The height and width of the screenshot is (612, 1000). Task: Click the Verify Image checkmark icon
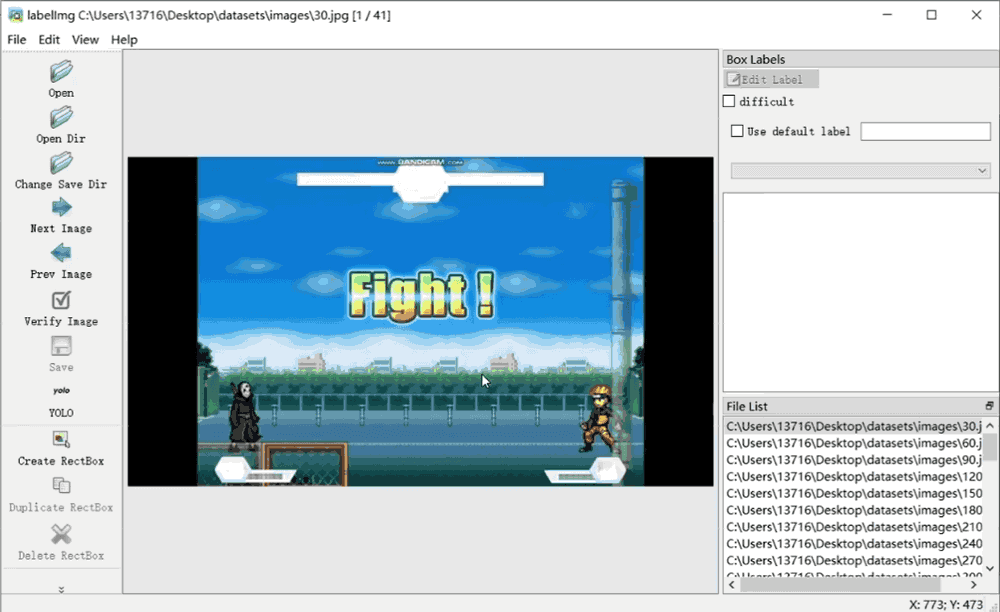click(61, 300)
